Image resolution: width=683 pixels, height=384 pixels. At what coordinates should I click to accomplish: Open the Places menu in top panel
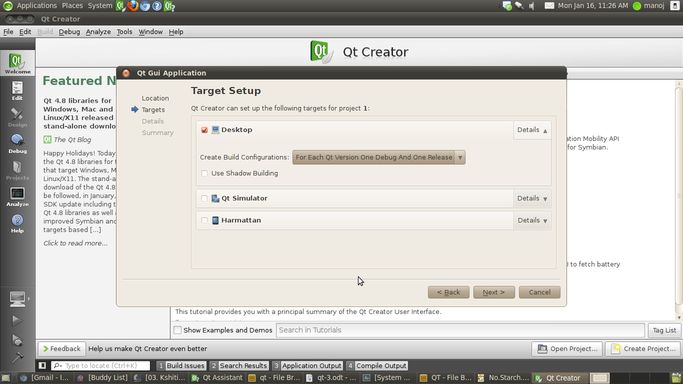tap(72, 6)
